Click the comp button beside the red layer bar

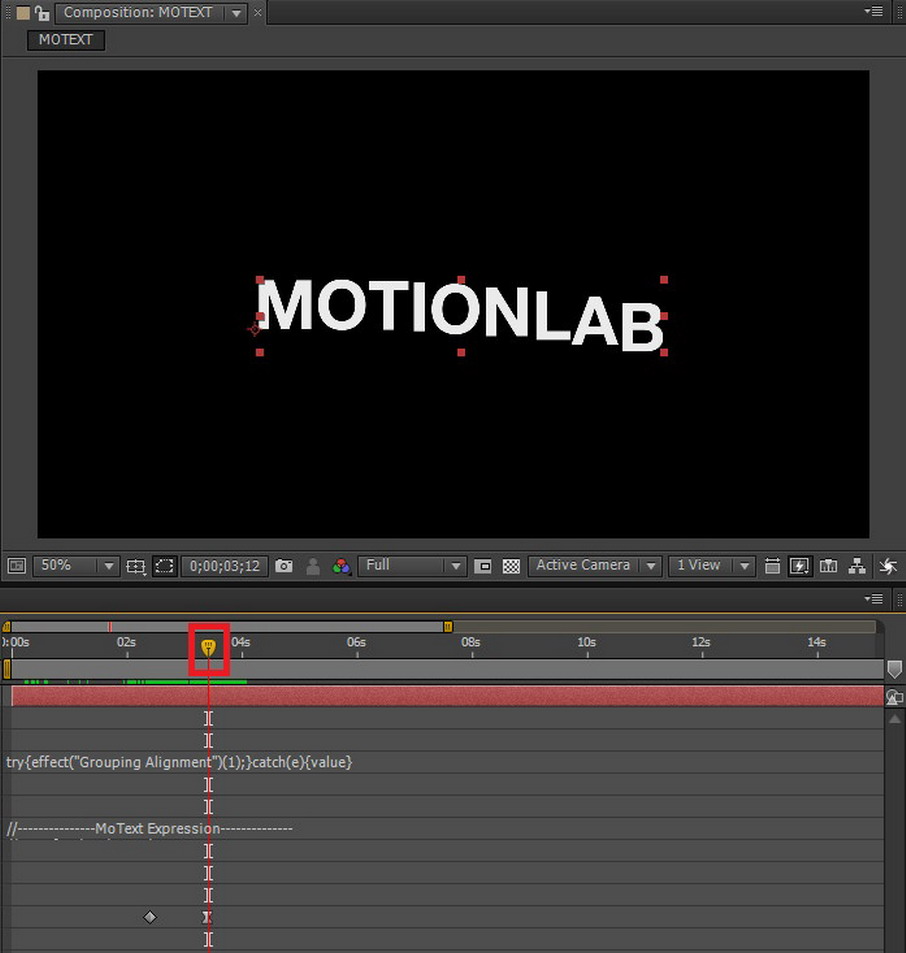[x=894, y=697]
